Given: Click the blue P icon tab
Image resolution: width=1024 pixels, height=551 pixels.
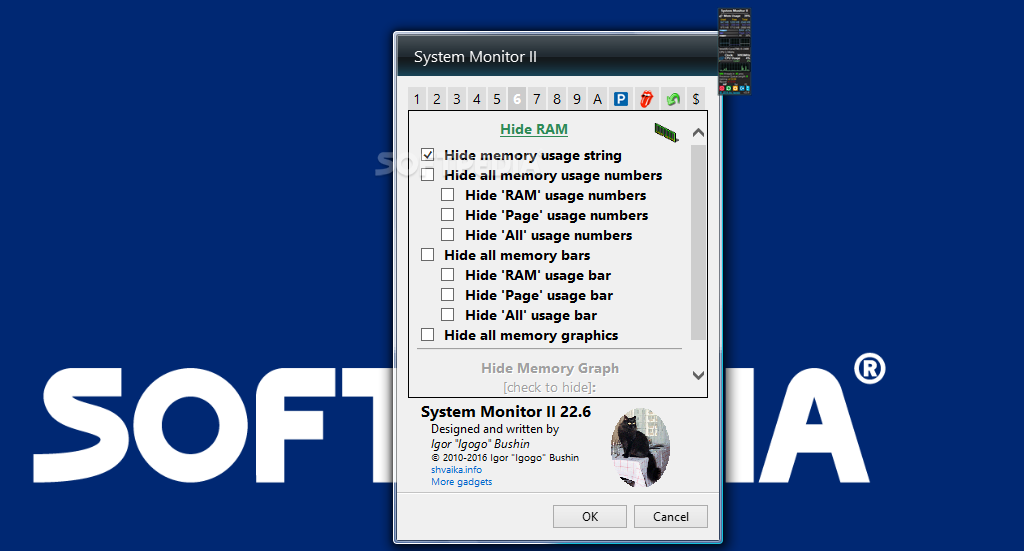Looking at the screenshot, I should pyautogui.click(x=620, y=99).
